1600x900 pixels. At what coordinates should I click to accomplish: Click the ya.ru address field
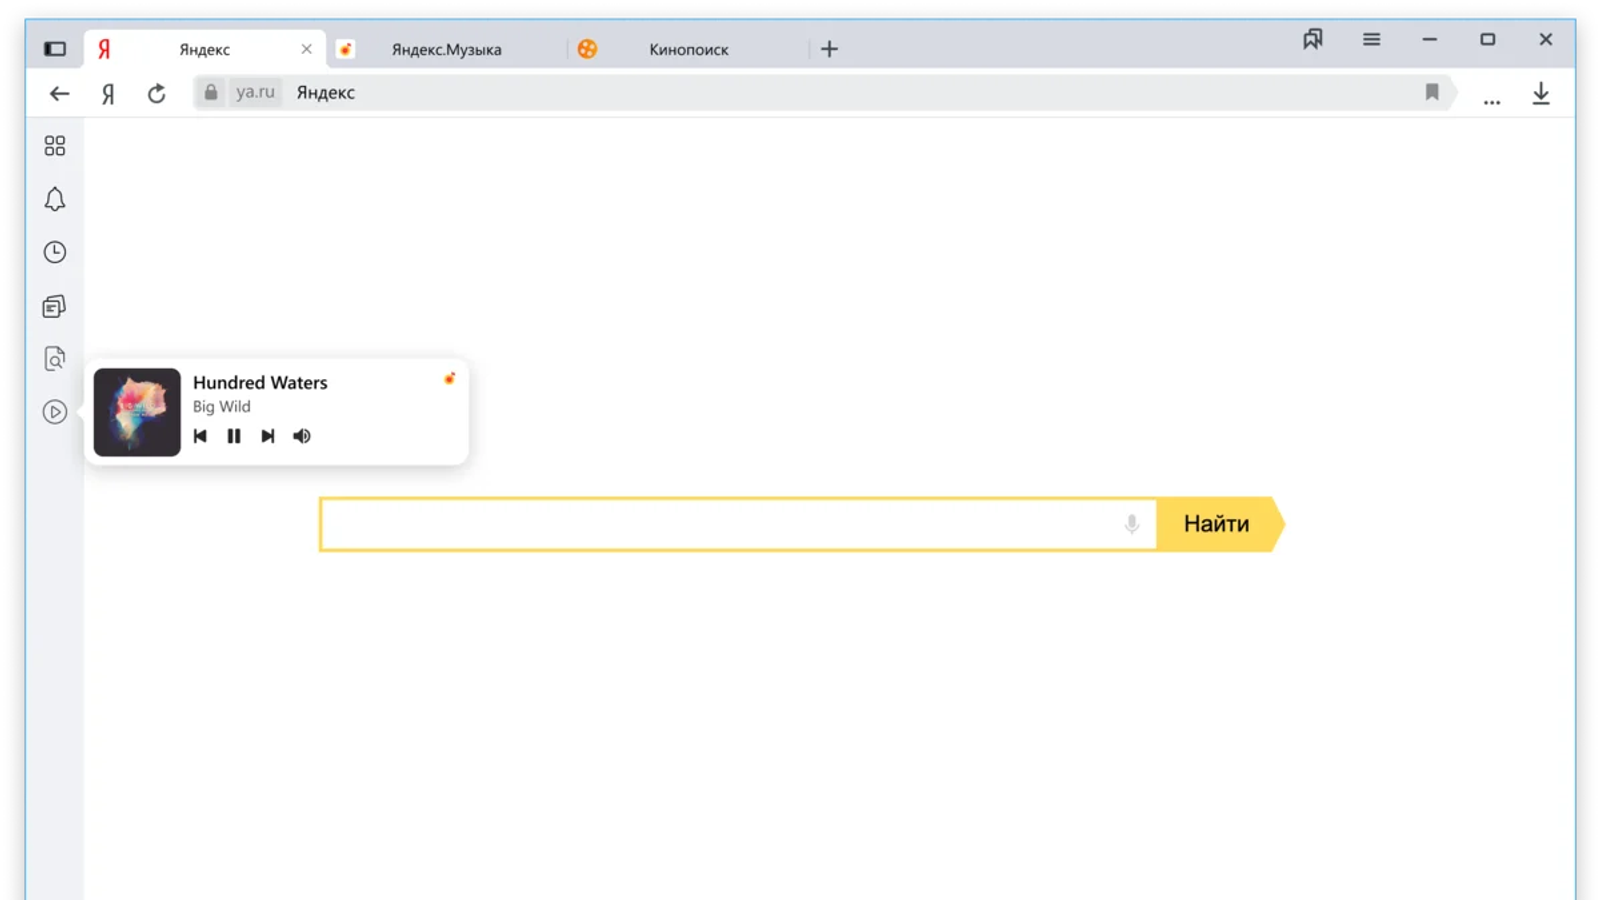click(255, 92)
